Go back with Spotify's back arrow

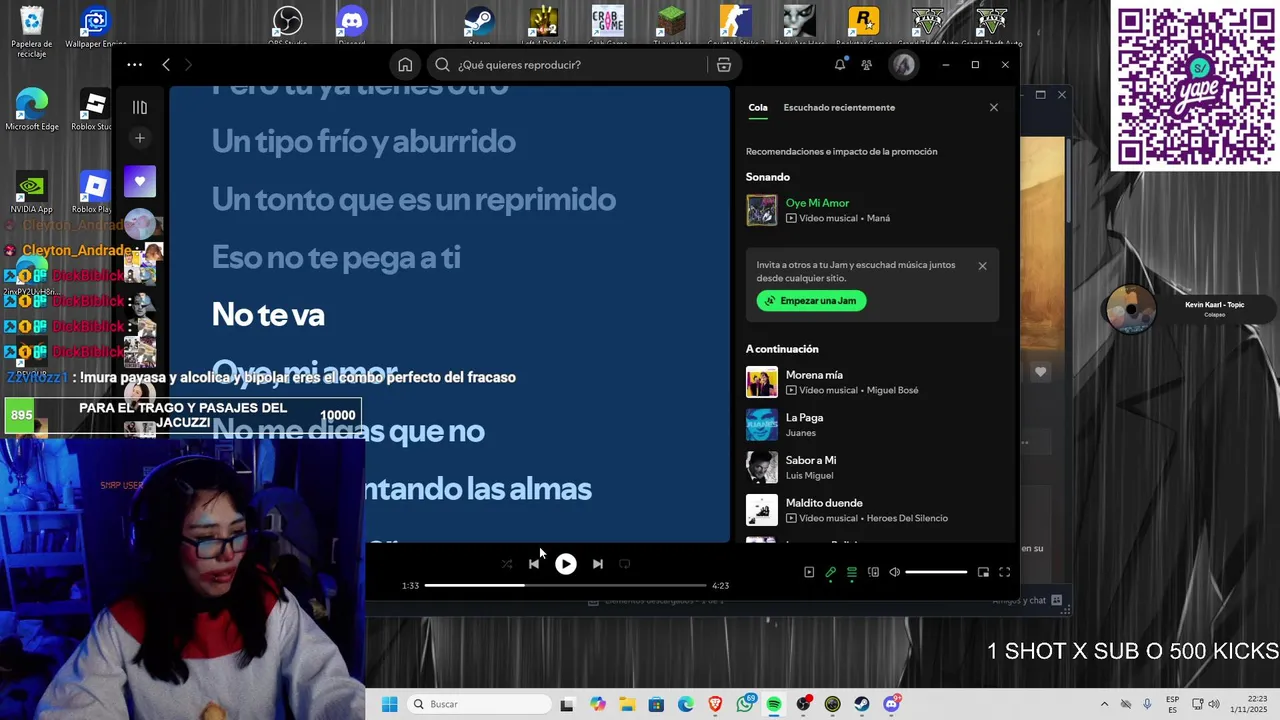(x=166, y=65)
